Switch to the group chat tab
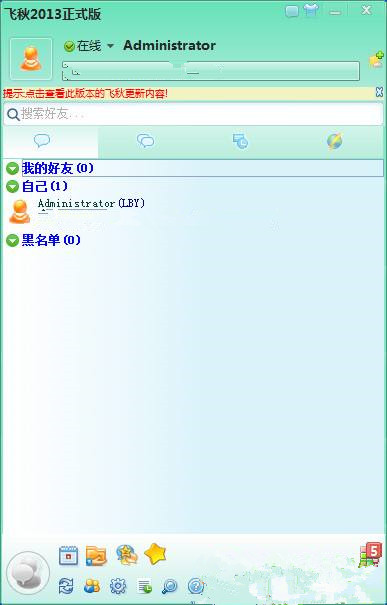Screen dimensions: 387x605 pos(145,141)
